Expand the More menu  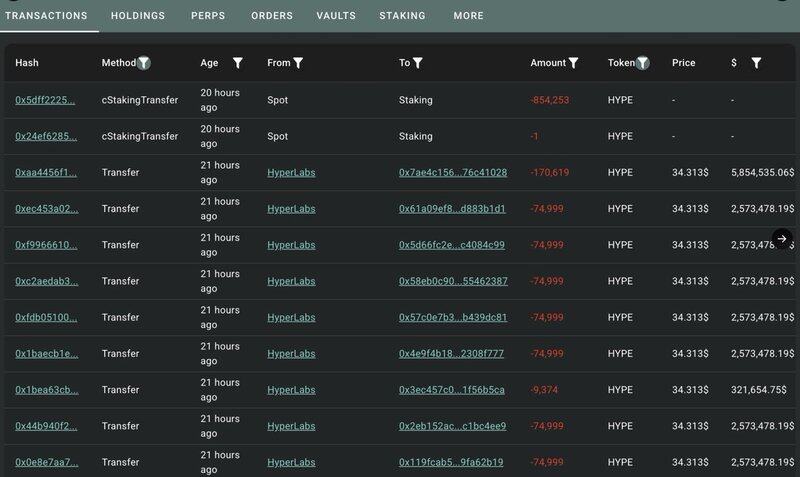click(468, 16)
